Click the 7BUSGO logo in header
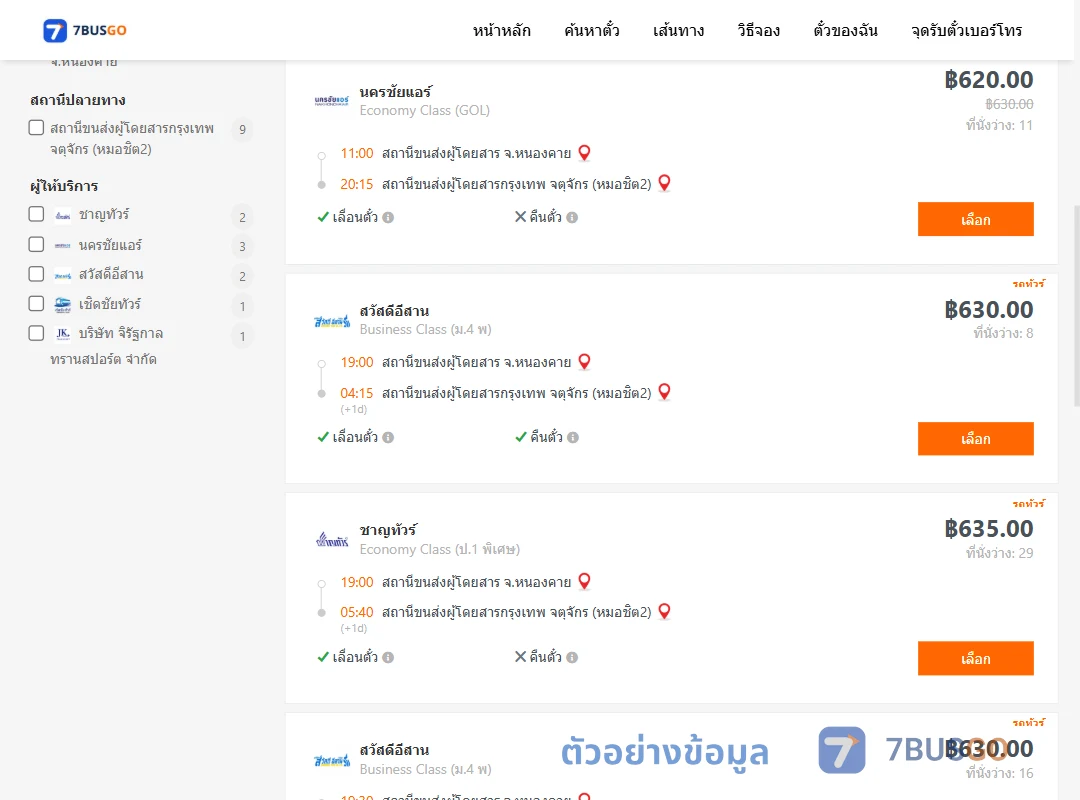Viewport: 1080px width, 800px height. tap(85, 30)
